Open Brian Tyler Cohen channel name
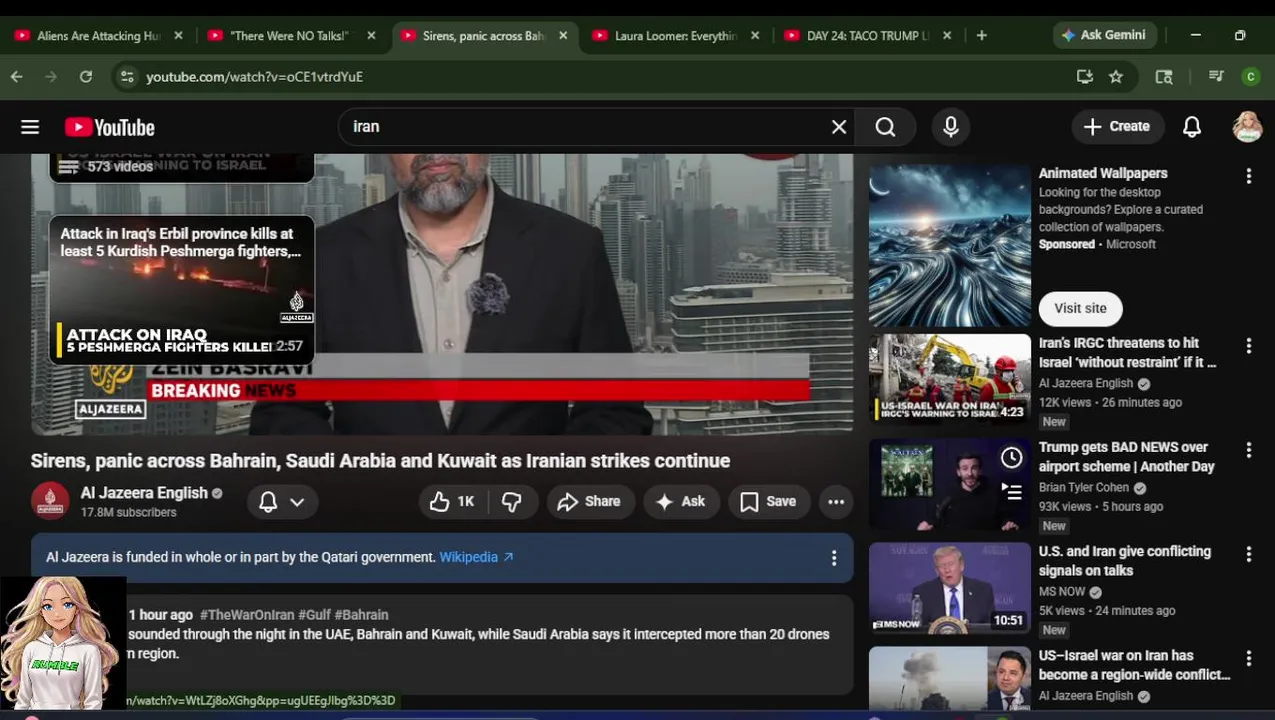 point(1083,487)
